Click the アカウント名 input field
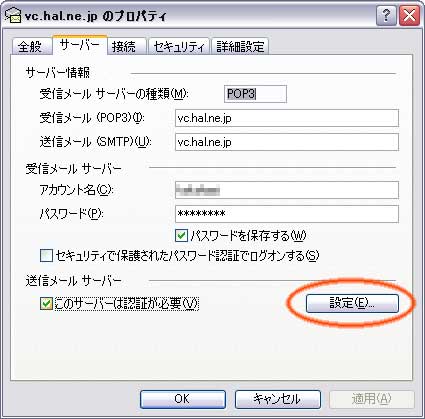 coord(287,190)
